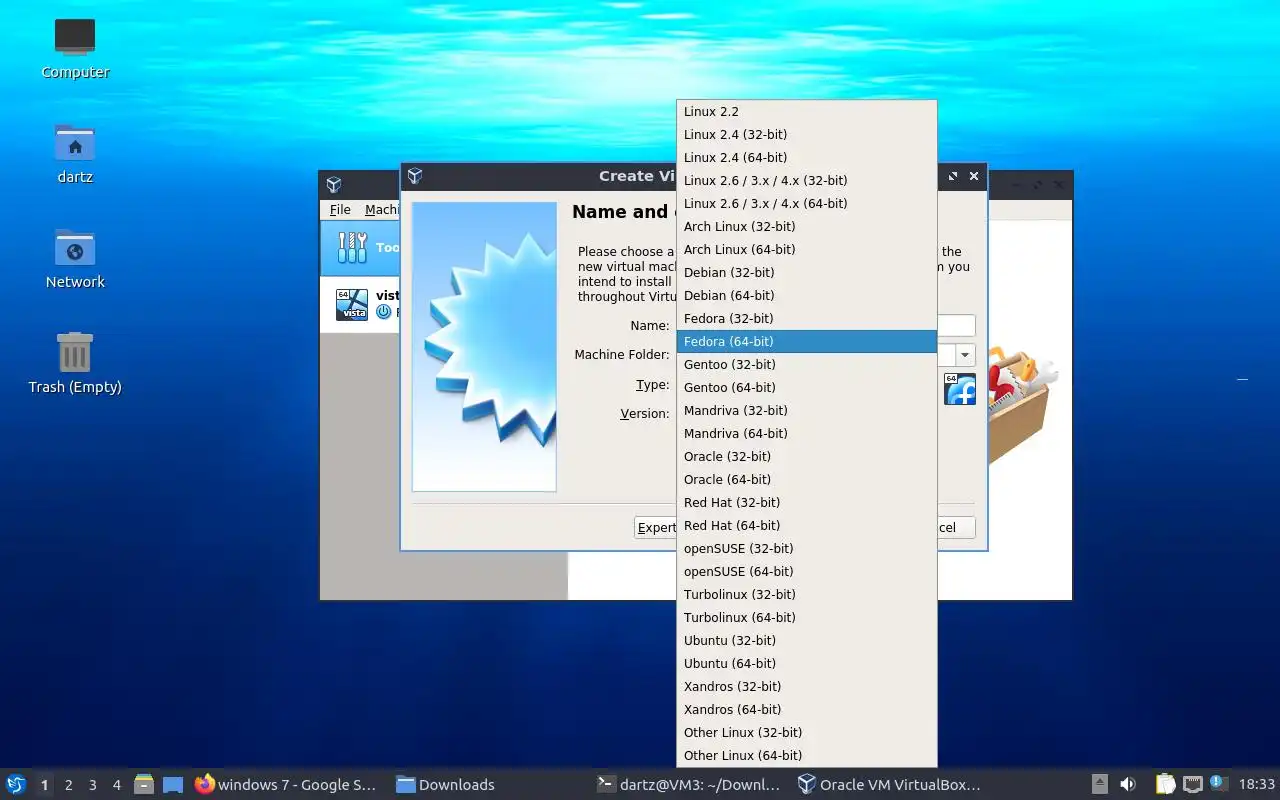Pick openSUSE (64-bit) version

[x=807, y=571]
